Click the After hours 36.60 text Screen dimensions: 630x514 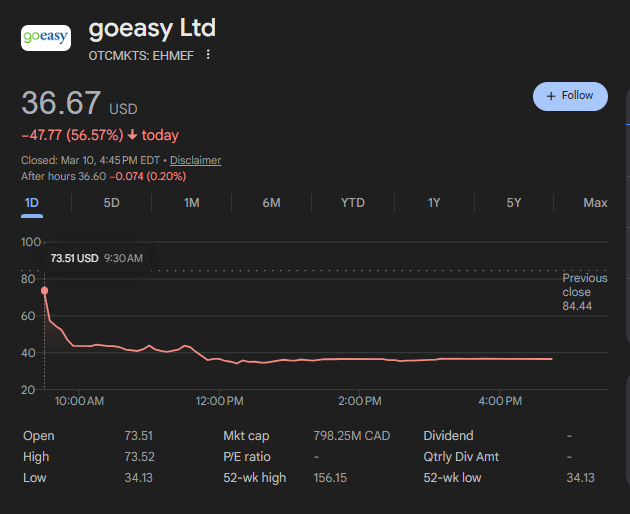pyautogui.click(x=63, y=176)
